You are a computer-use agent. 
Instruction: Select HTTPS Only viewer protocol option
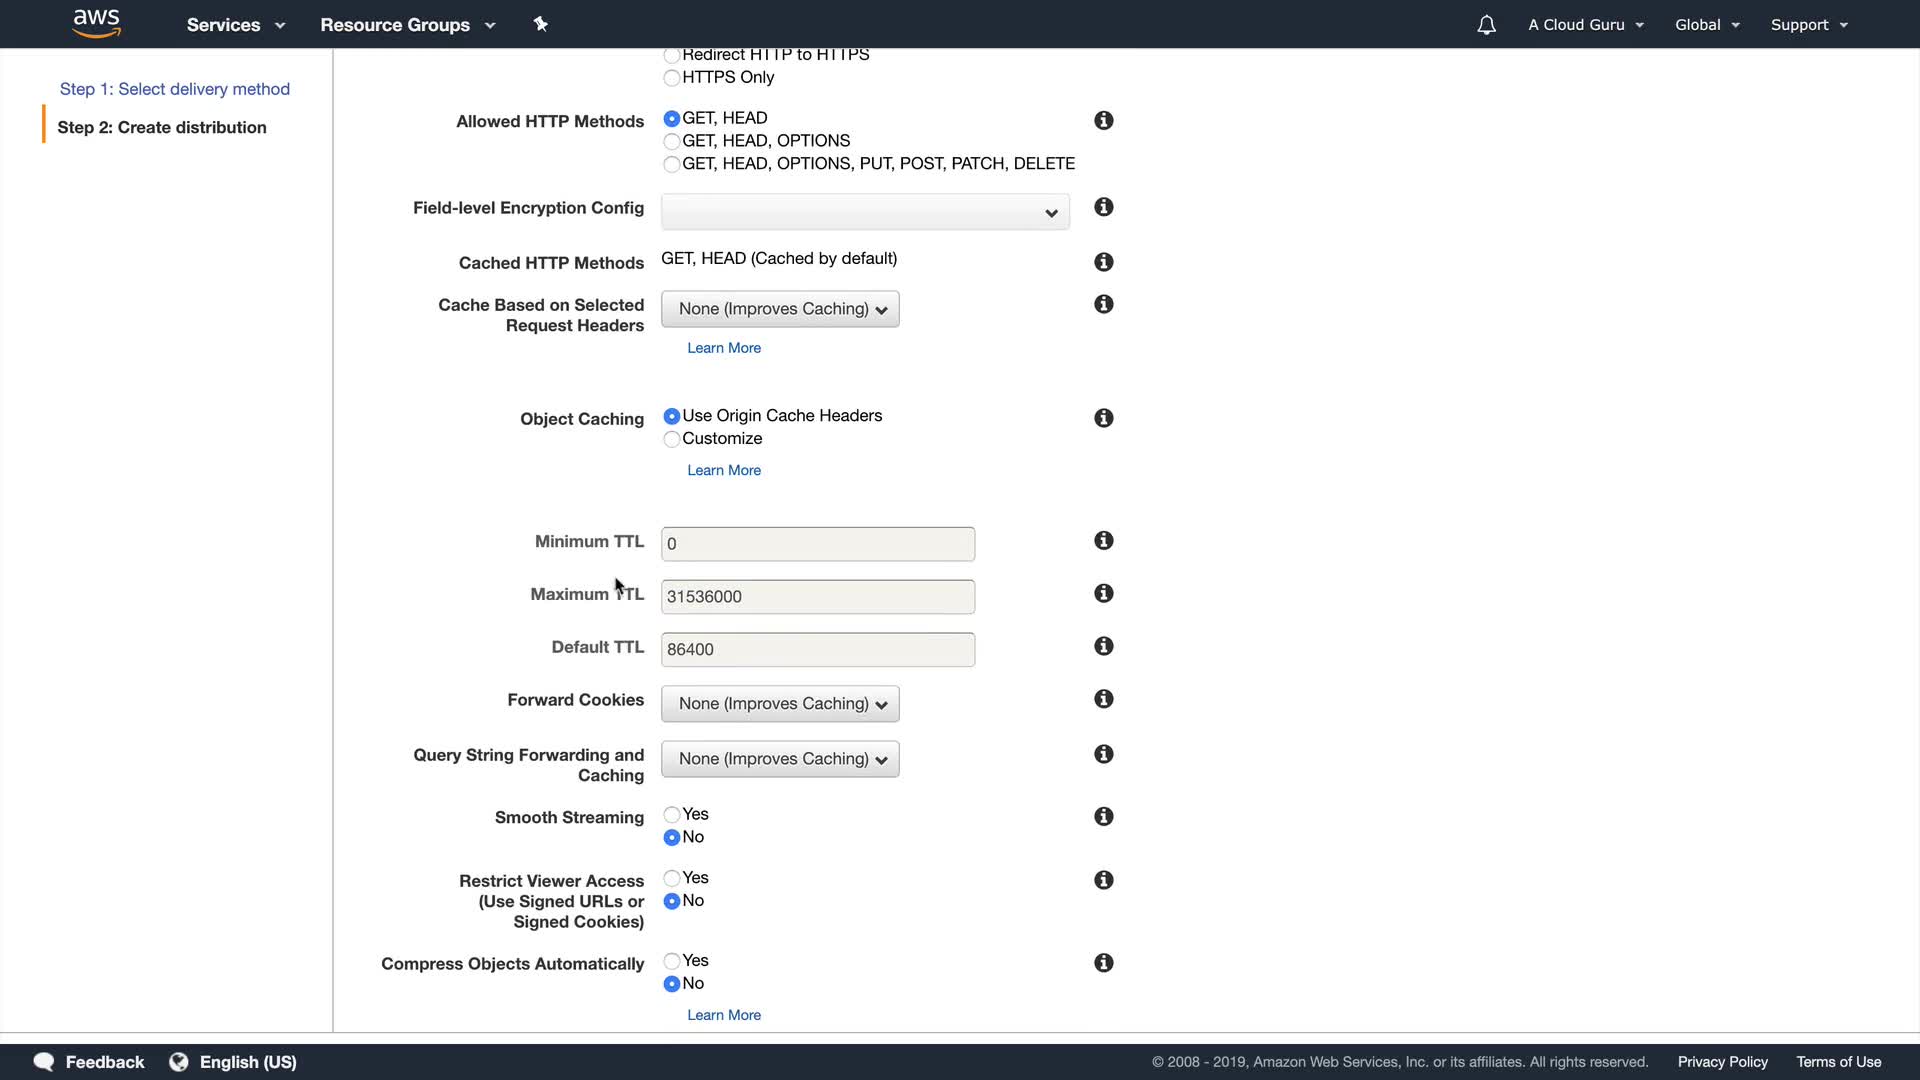672,78
